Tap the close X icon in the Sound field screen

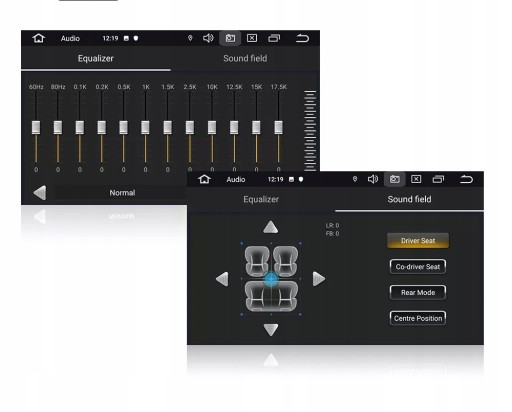click(x=416, y=179)
